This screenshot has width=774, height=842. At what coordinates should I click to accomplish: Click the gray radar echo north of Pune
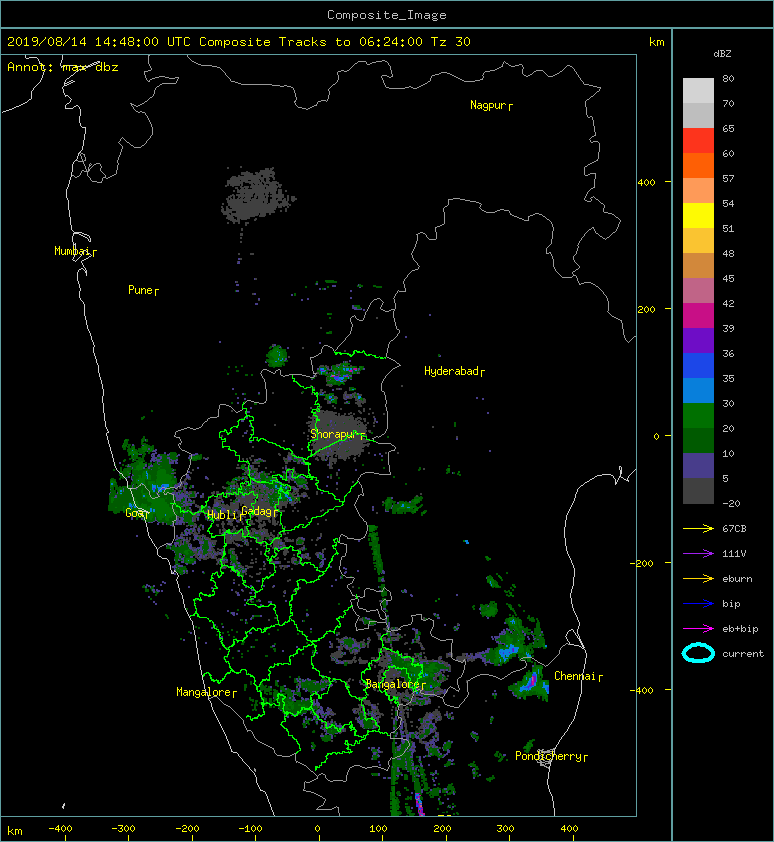pos(257,194)
